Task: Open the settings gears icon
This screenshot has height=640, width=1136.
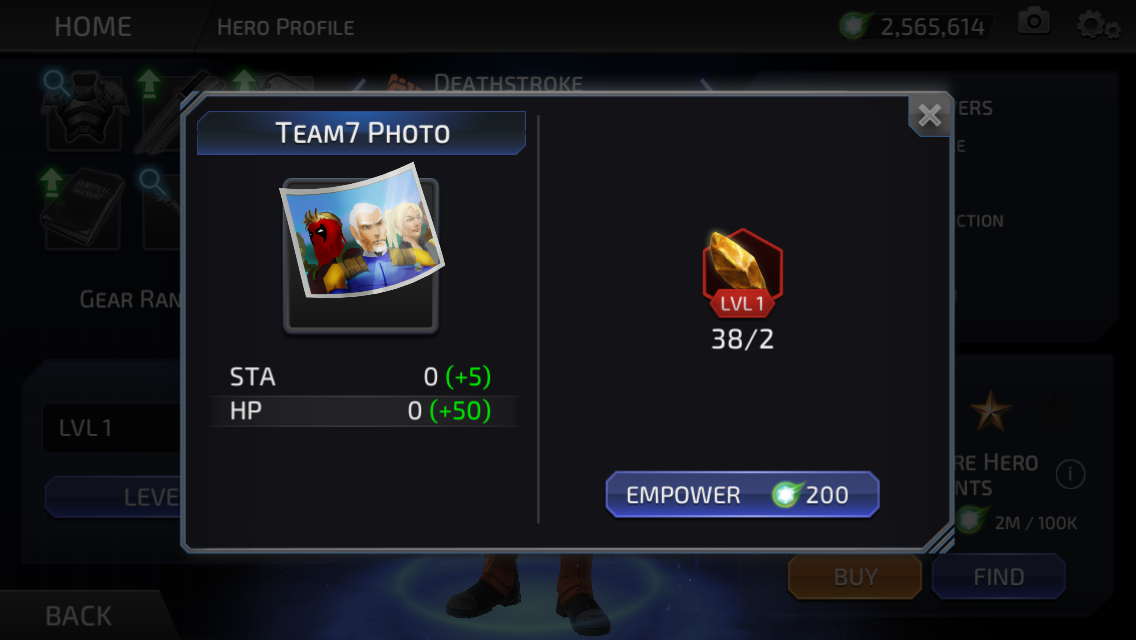Action: coord(1098,25)
